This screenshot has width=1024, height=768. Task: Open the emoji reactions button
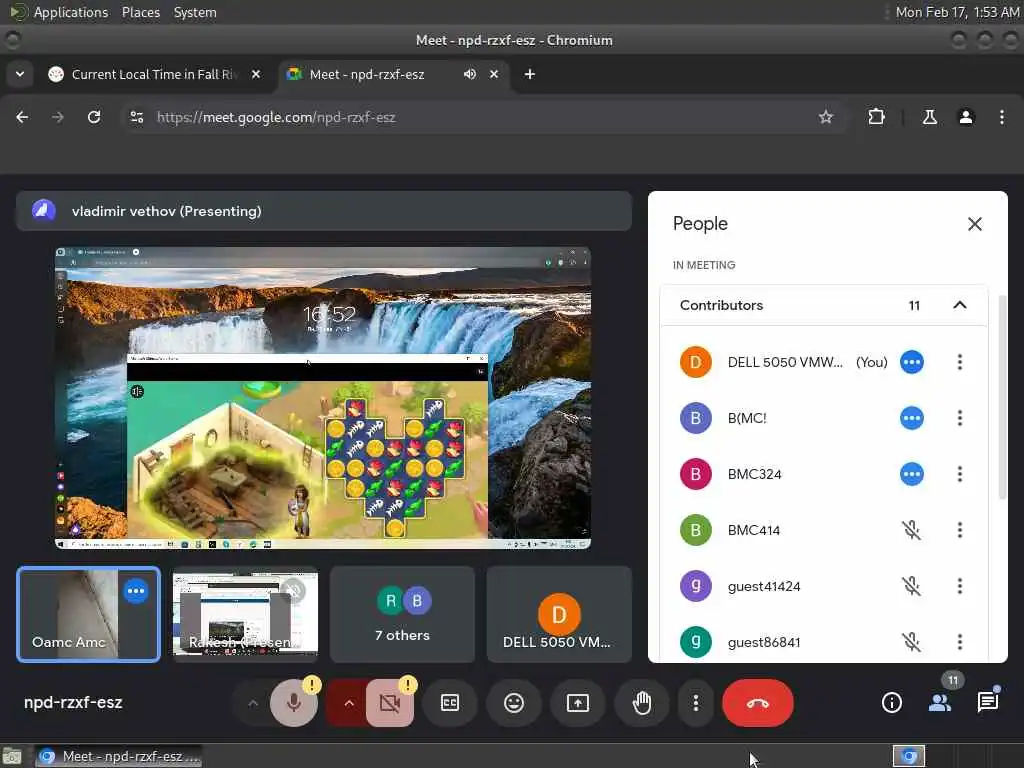(x=514, y=703)
